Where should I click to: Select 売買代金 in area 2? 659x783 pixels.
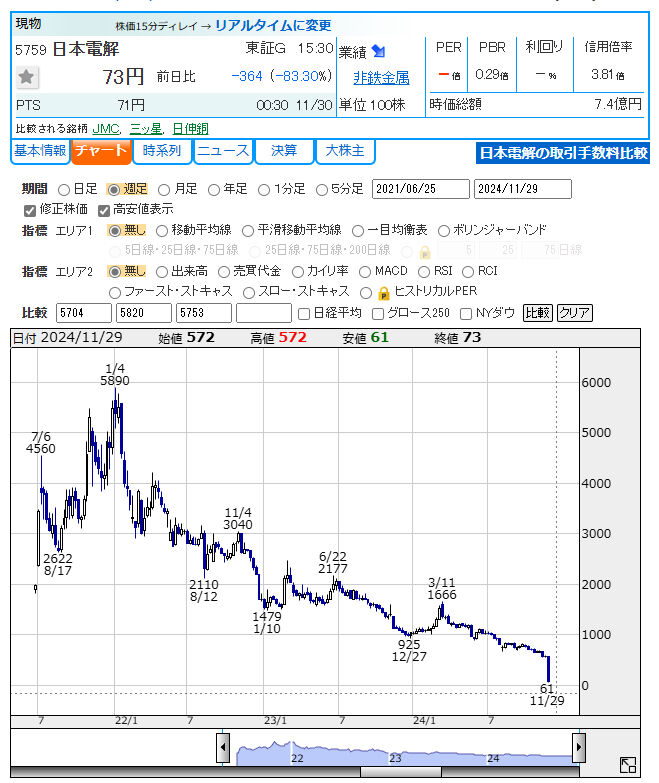pos(224,272)
